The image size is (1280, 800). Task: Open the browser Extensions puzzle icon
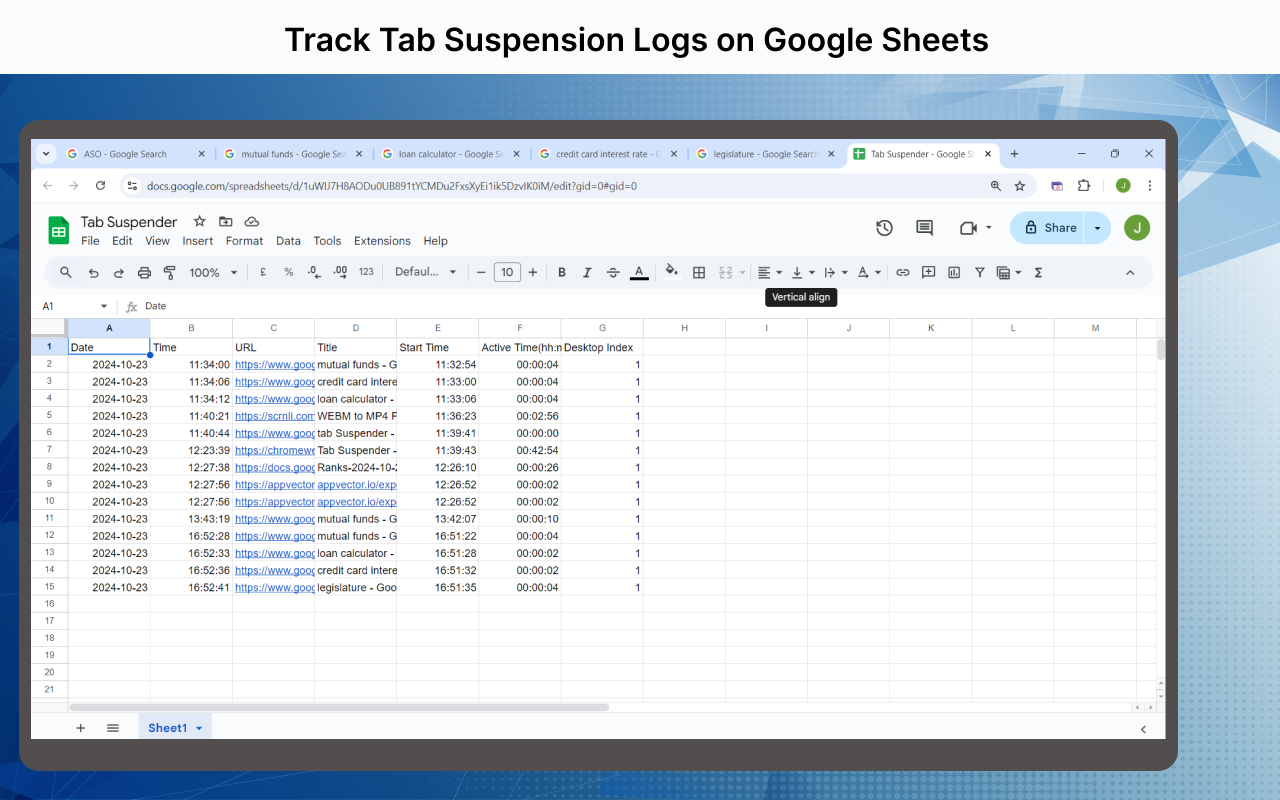point(1084,186)
